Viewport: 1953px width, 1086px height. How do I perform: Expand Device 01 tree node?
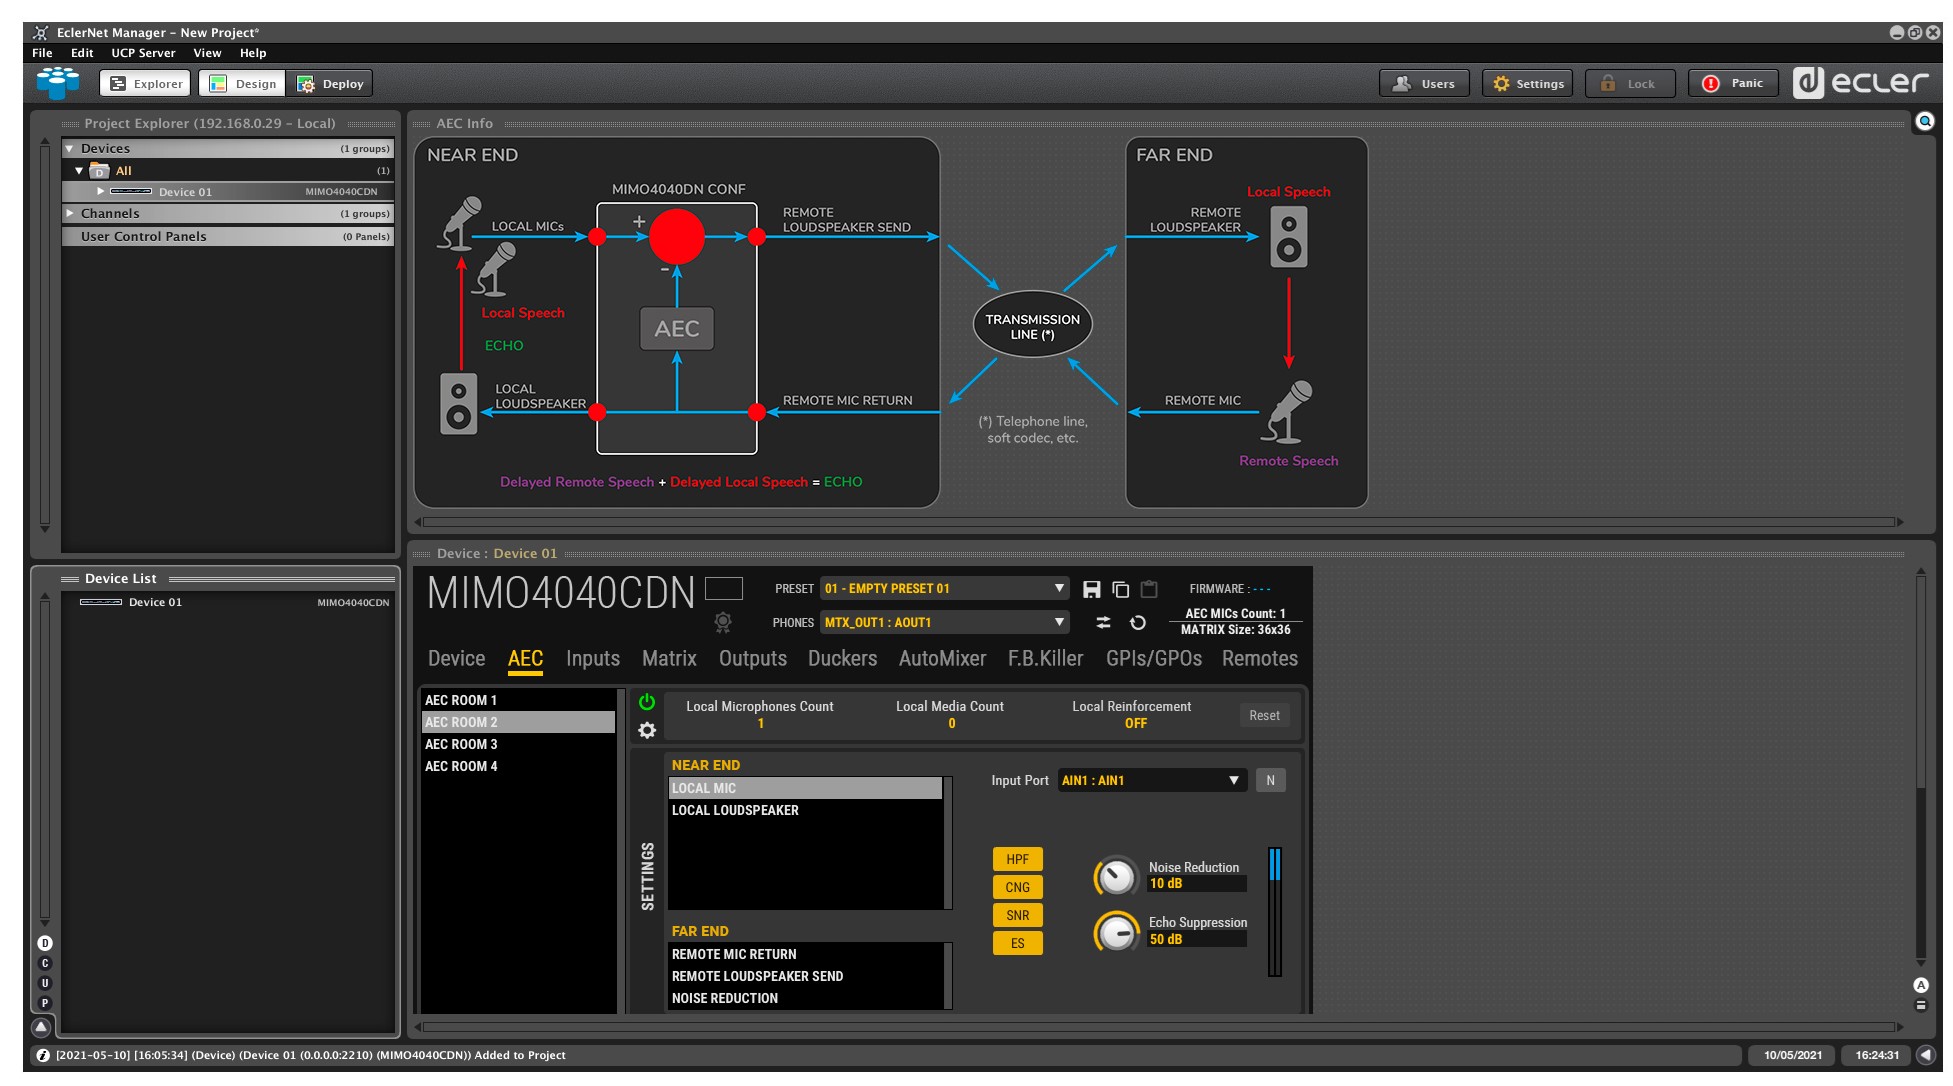pyautogui.click(x=101, y=191)
